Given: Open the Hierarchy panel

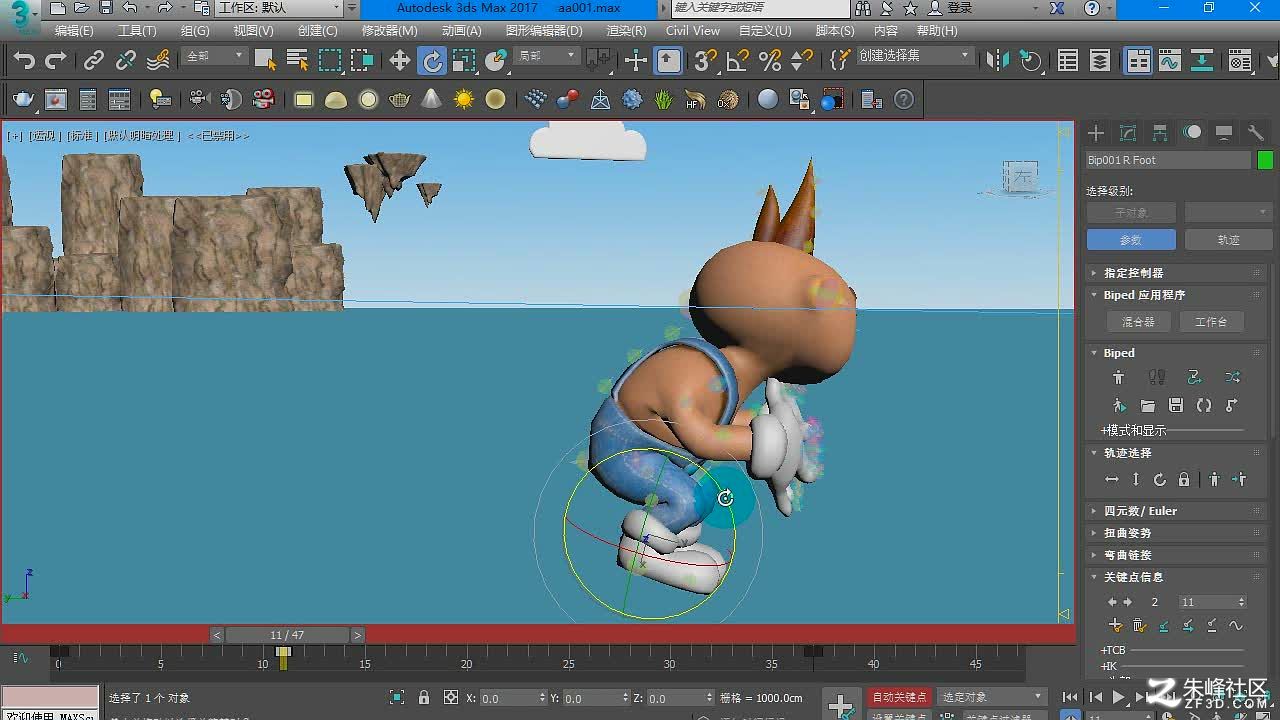Looking at the screenshot, I should (1160, 133).
